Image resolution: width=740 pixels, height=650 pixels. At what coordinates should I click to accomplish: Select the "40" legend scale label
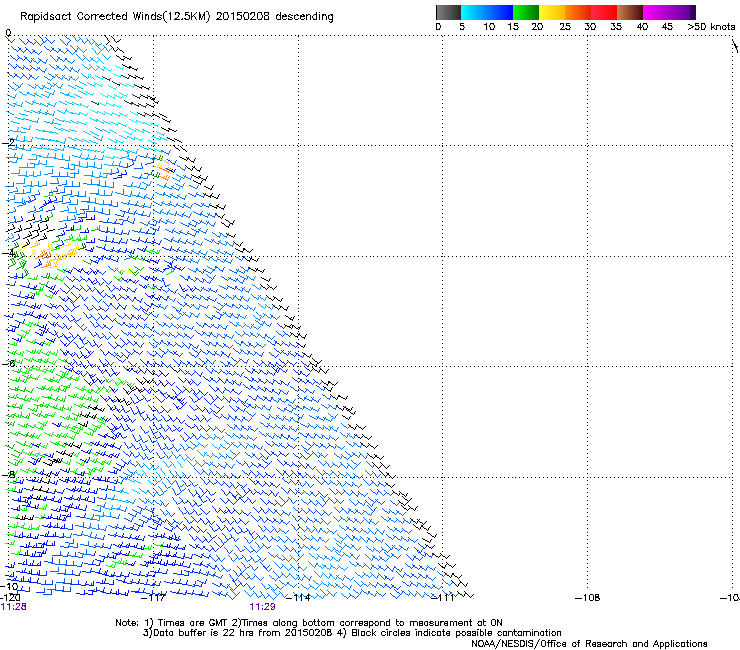(x=642, y=27)
